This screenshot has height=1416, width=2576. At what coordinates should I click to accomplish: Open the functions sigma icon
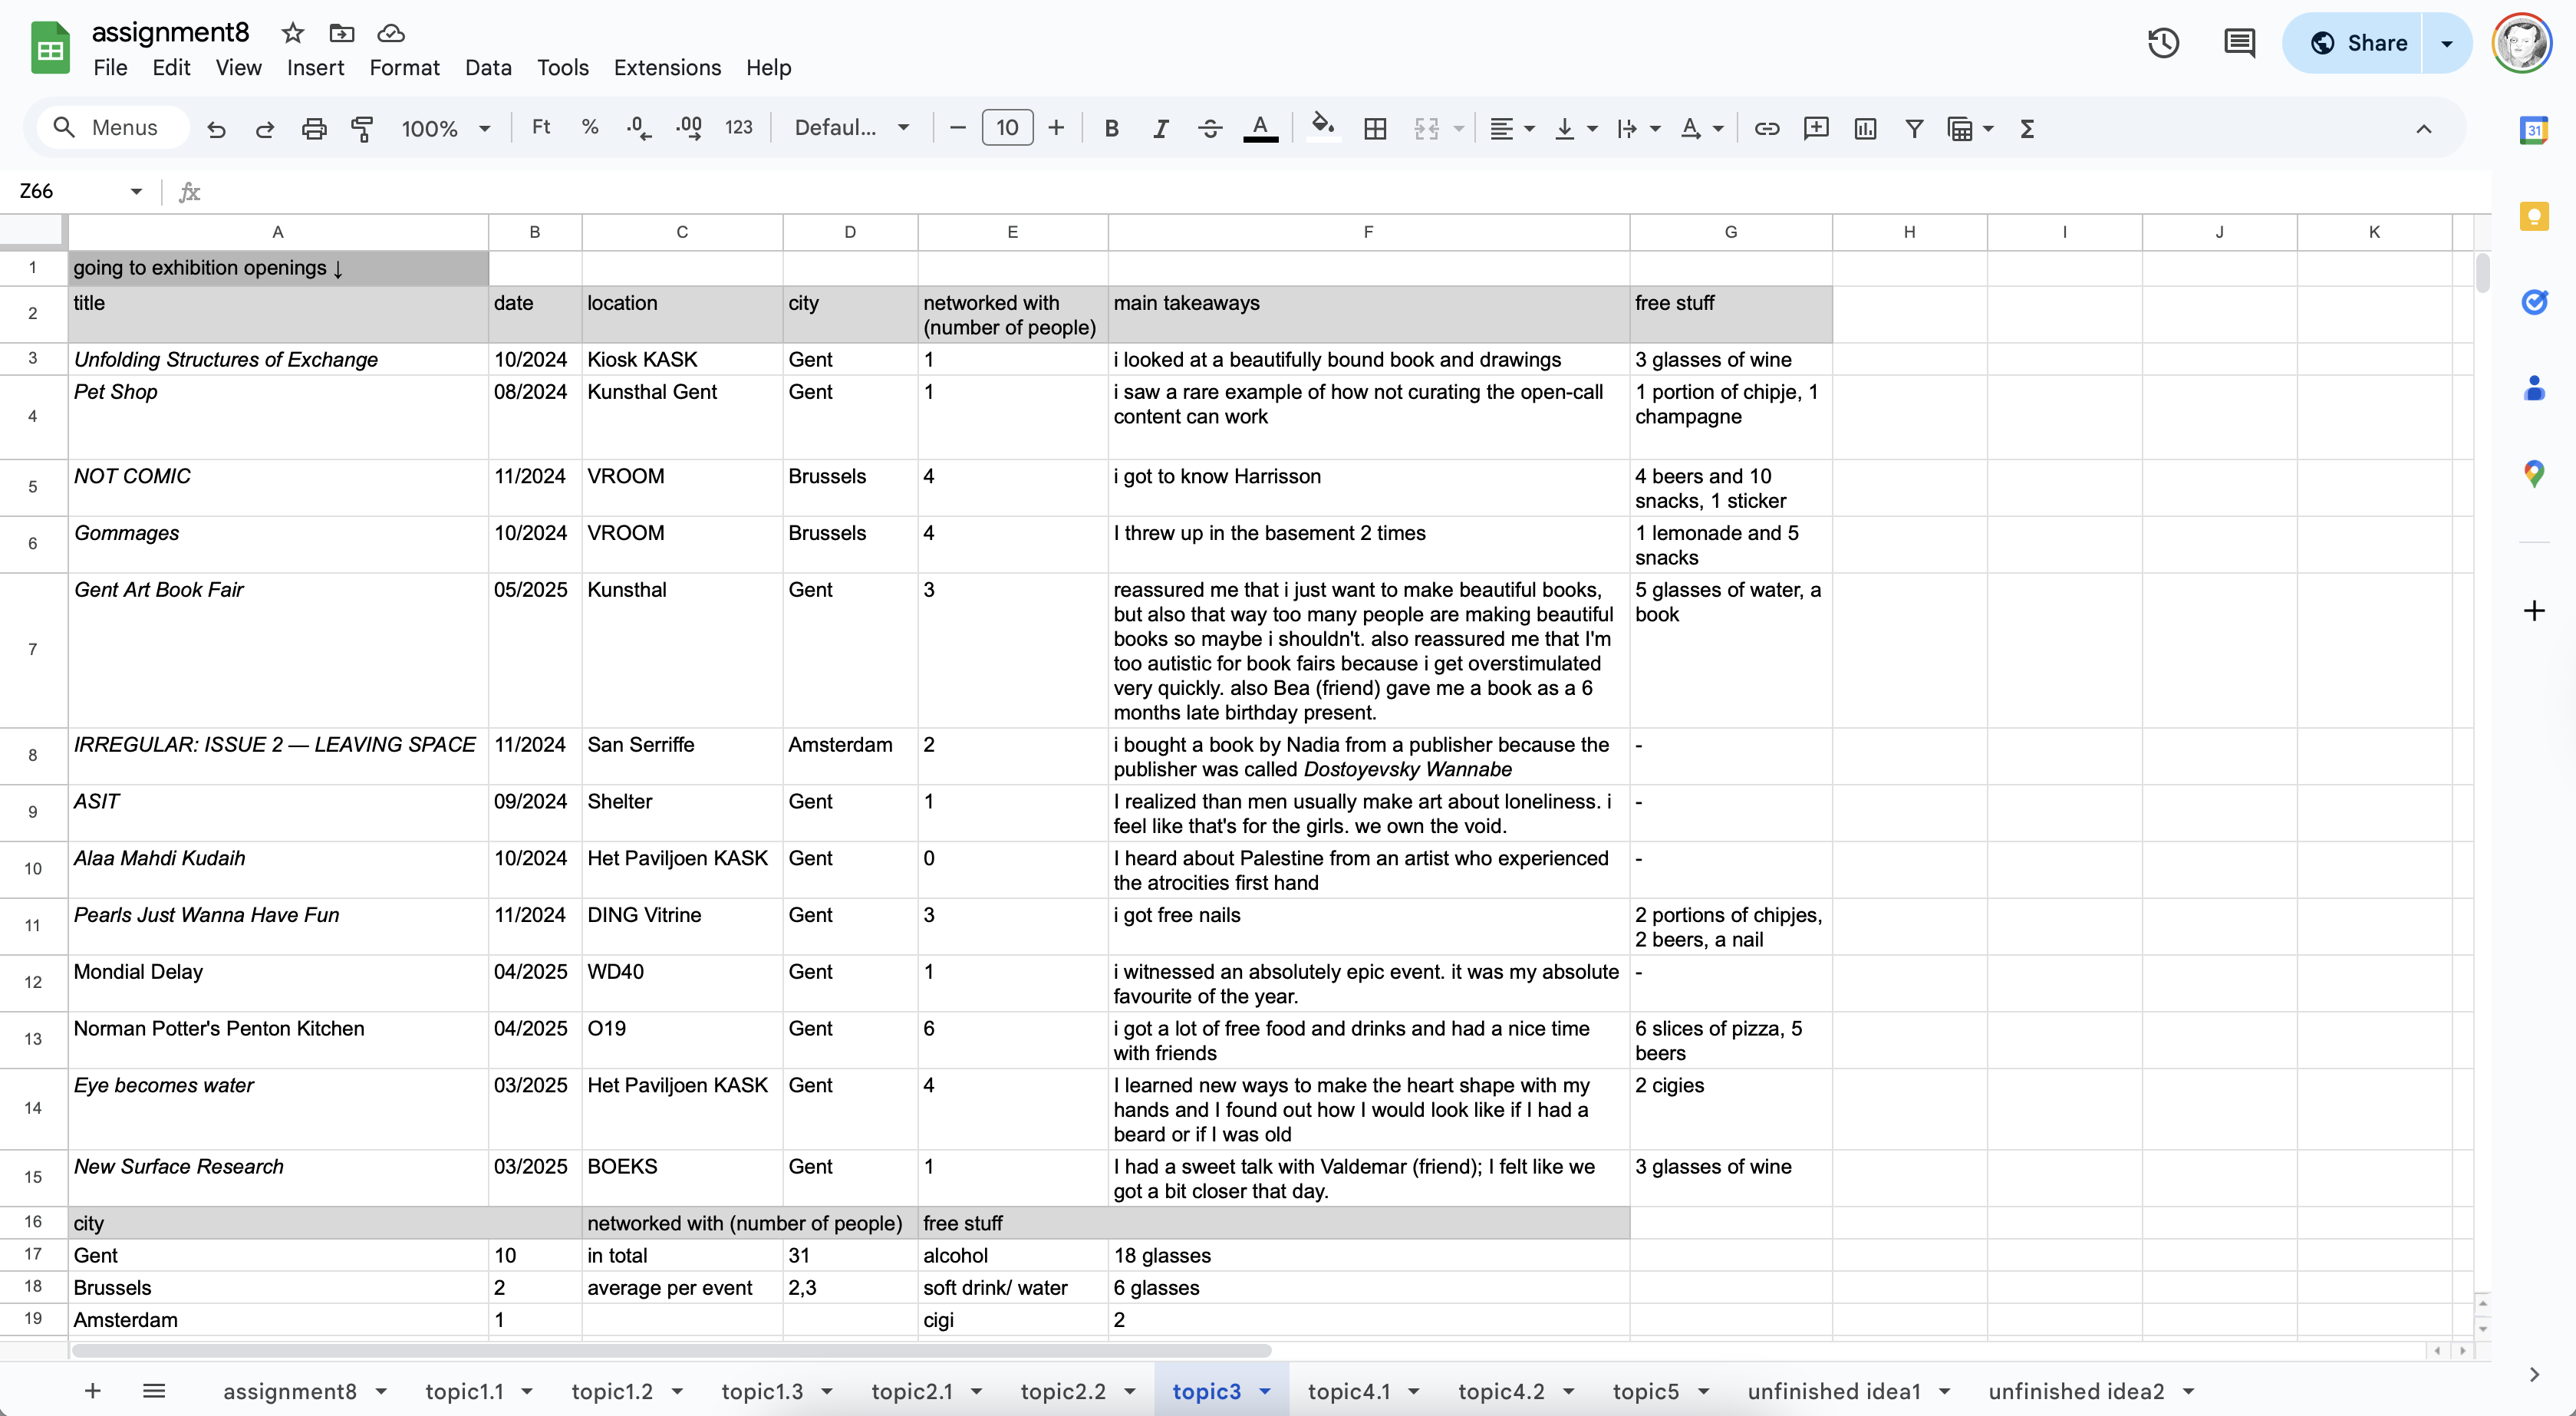click(x=2027, y=128)
